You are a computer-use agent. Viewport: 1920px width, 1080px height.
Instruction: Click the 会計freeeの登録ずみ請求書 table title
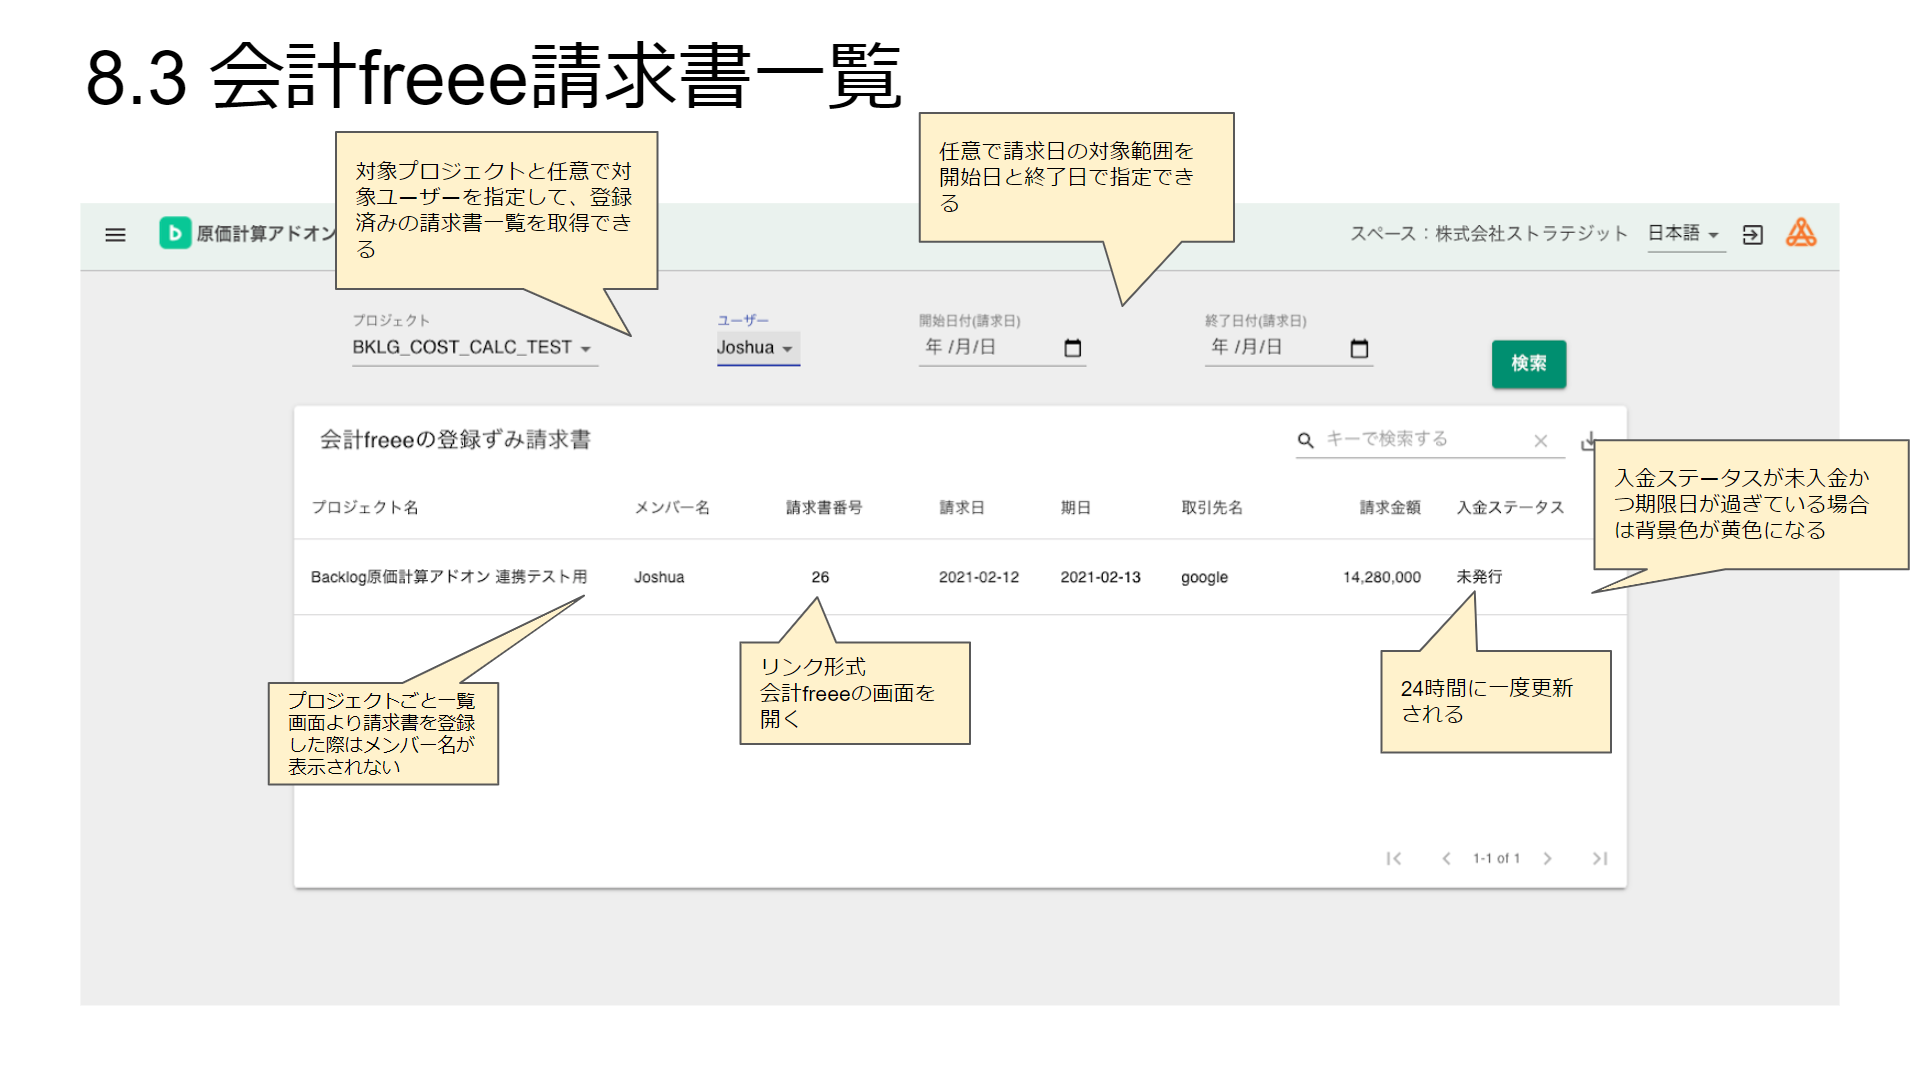tap(455, 440)
